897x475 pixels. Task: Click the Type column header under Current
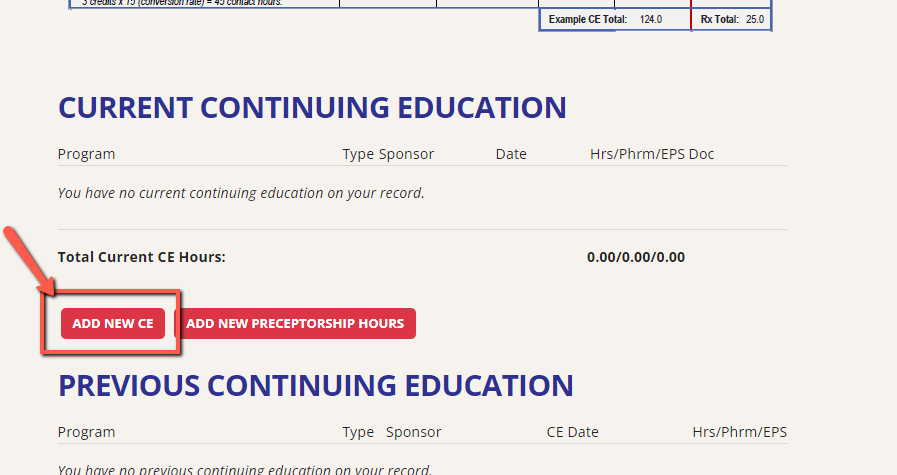(x=358, y=154)
